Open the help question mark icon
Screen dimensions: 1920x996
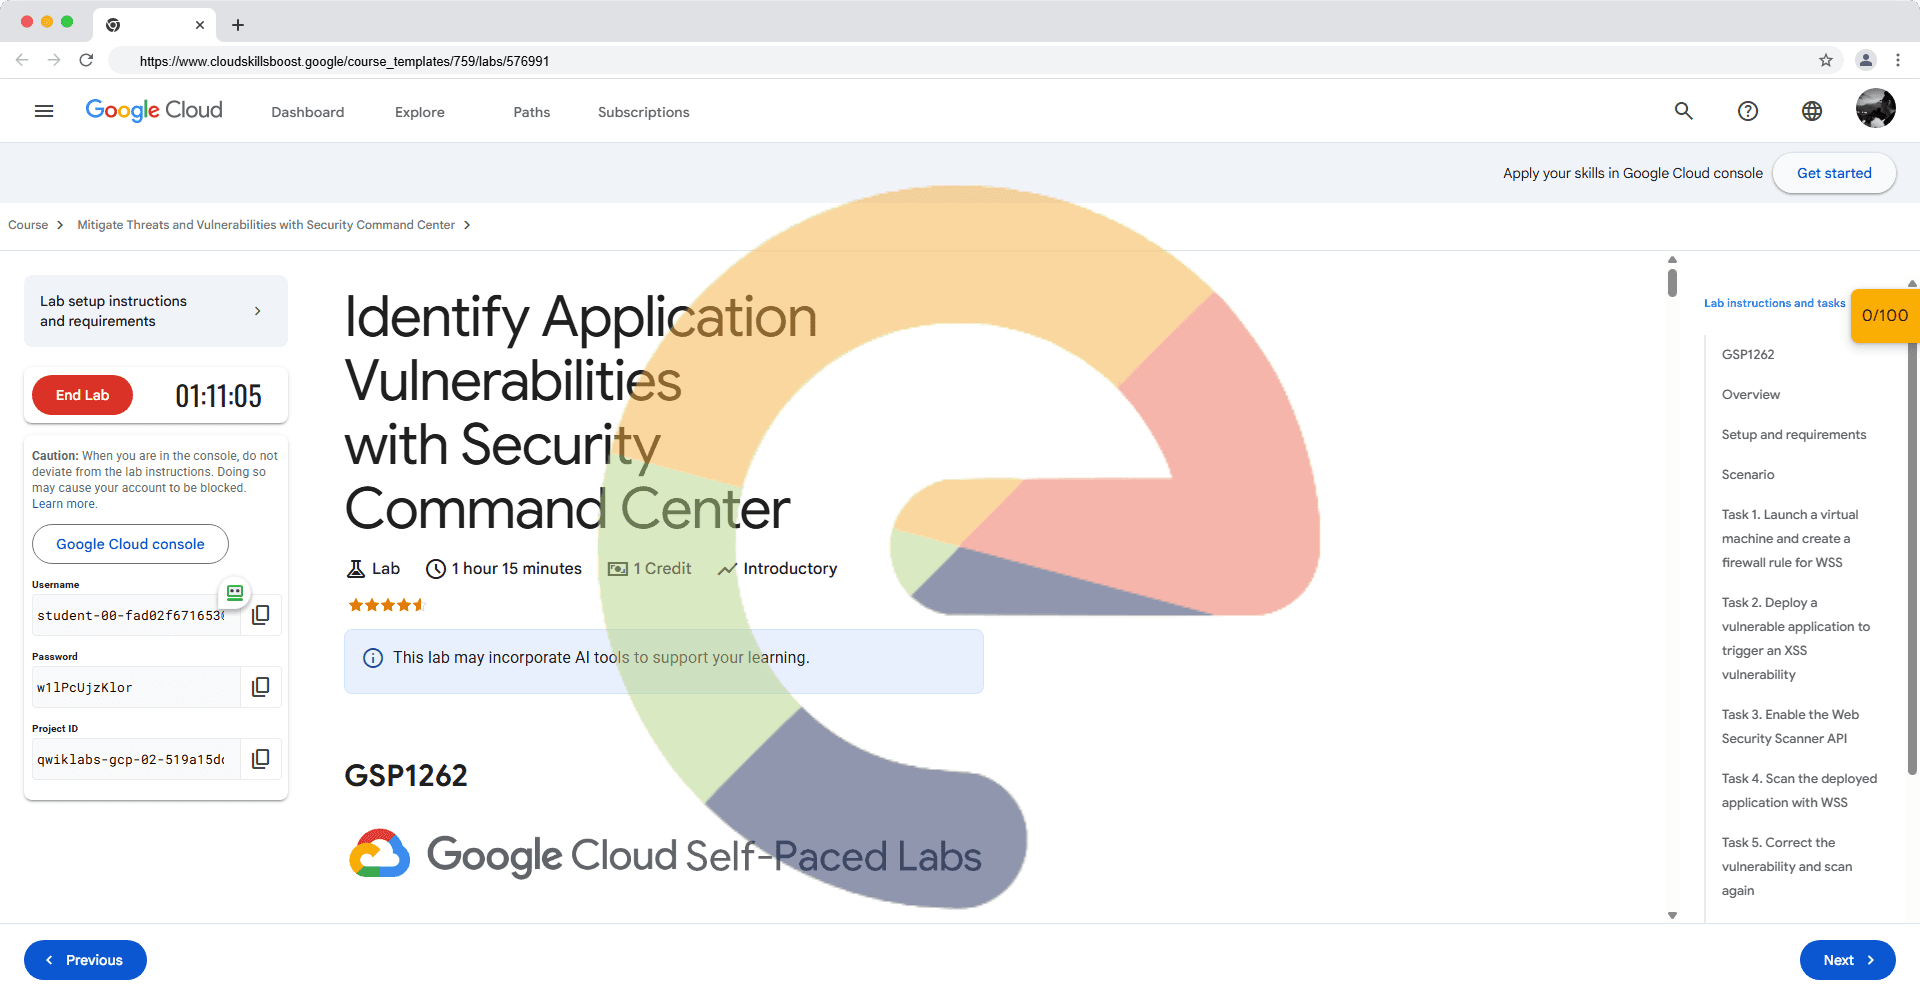(1748, 111)
